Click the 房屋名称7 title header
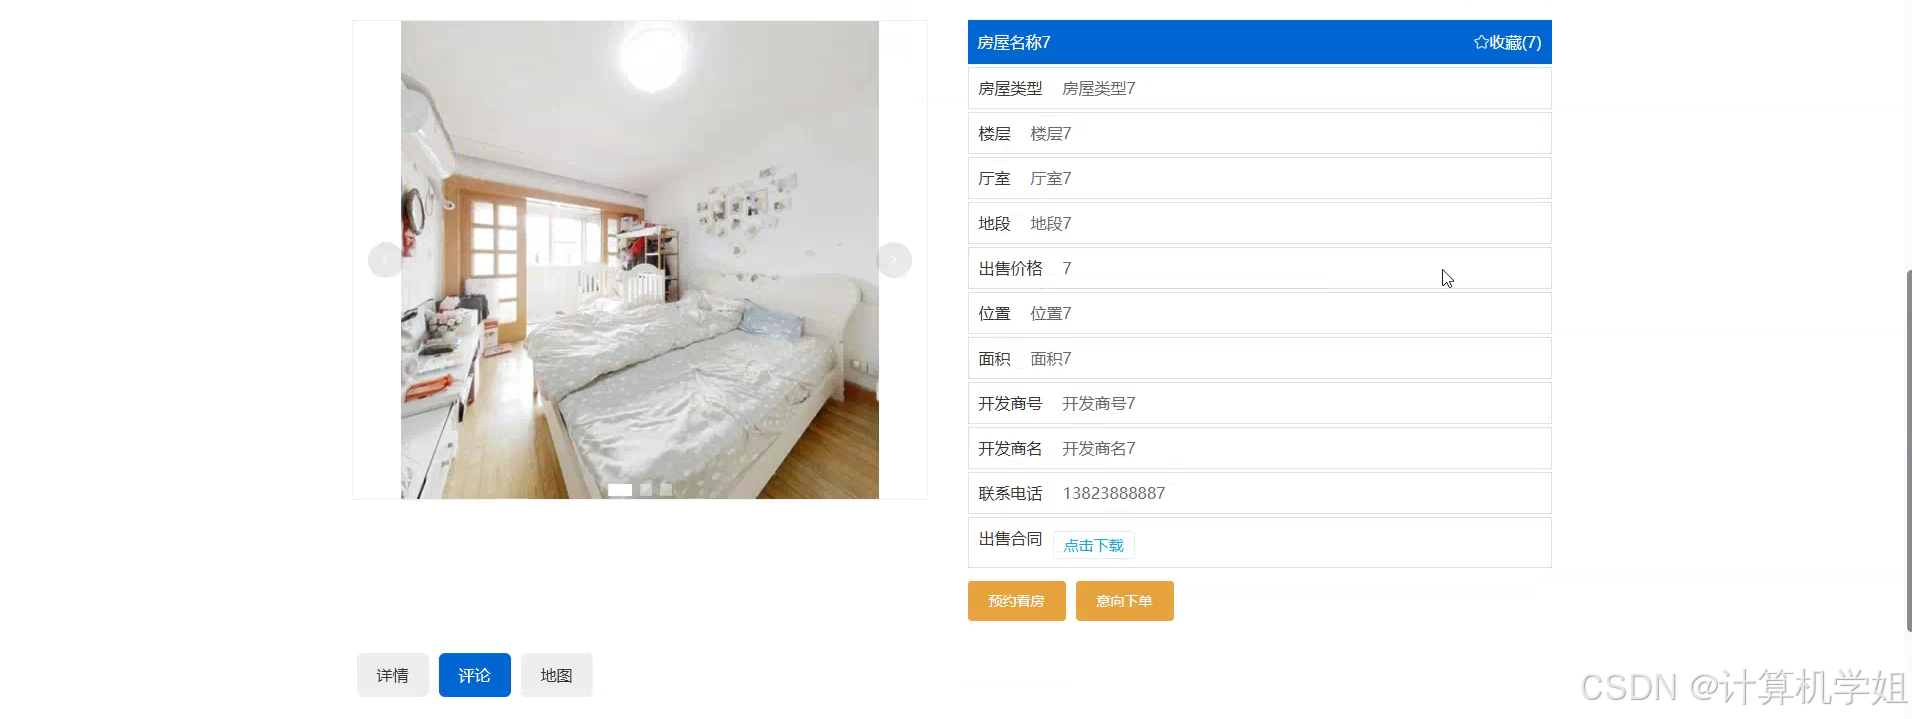 (x=1013, y=42)
